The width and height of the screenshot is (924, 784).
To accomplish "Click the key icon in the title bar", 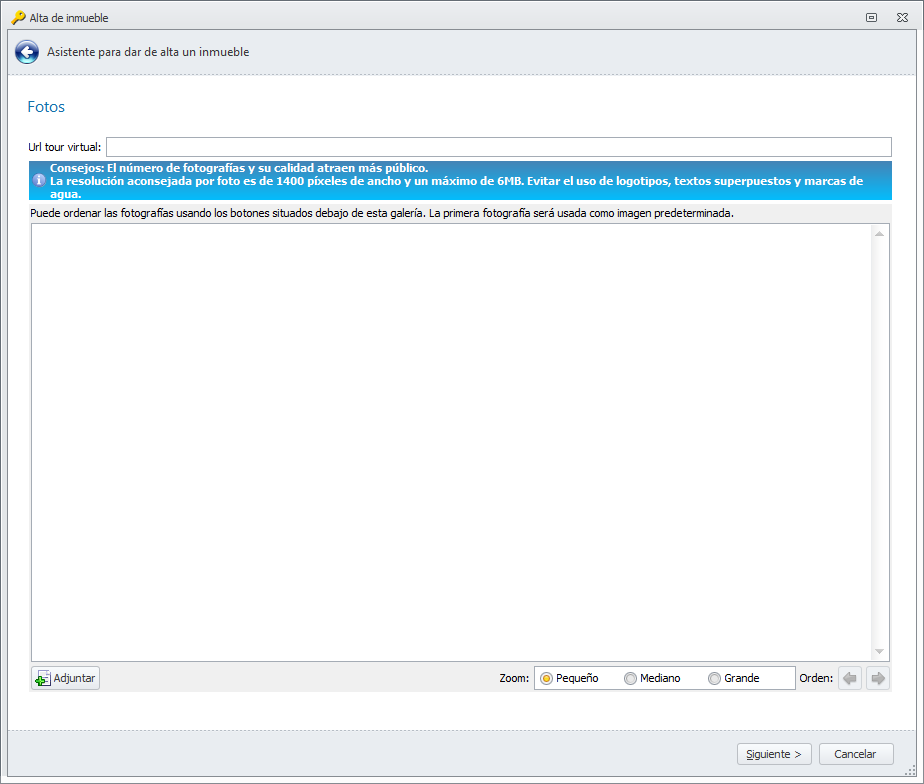I will [x=18, y=18].
